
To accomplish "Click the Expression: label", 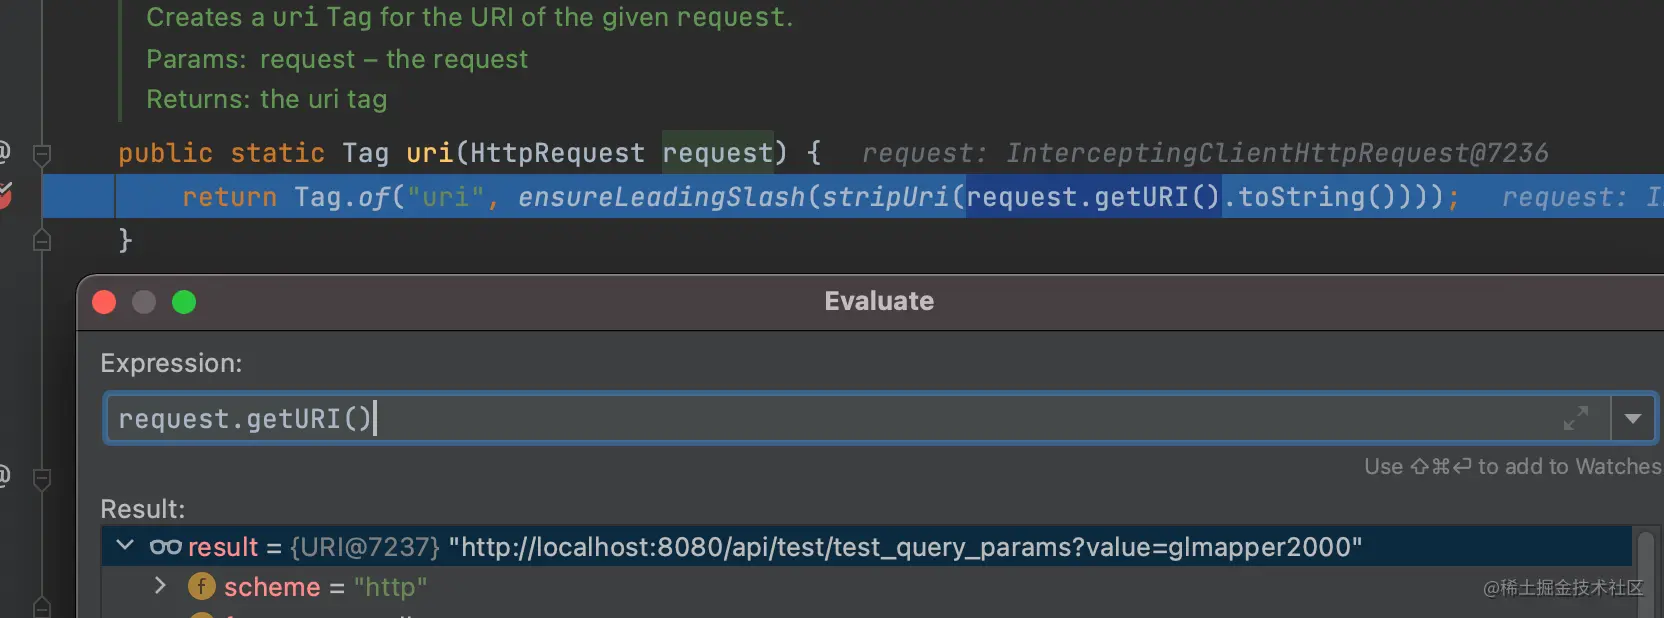I will point(171,363).
